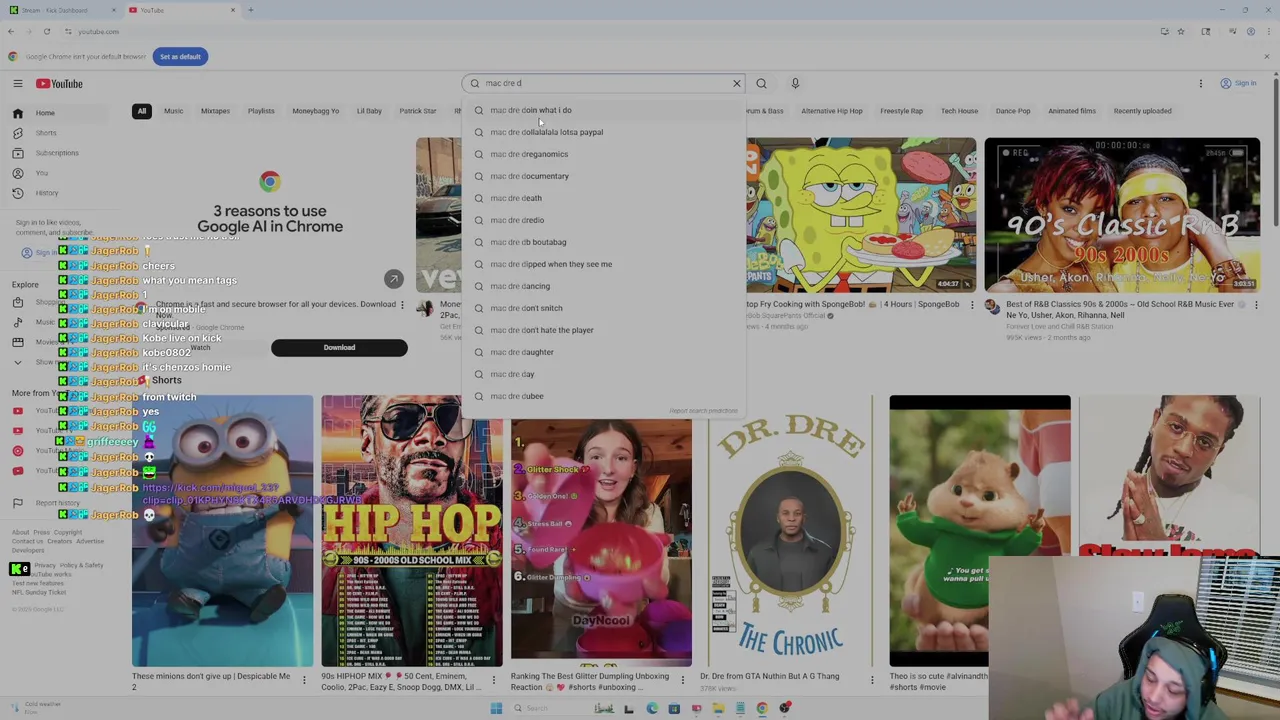Switch to the Kick Dashboard tab
This screenshot has height=720, width=1280.
point(61,10)
